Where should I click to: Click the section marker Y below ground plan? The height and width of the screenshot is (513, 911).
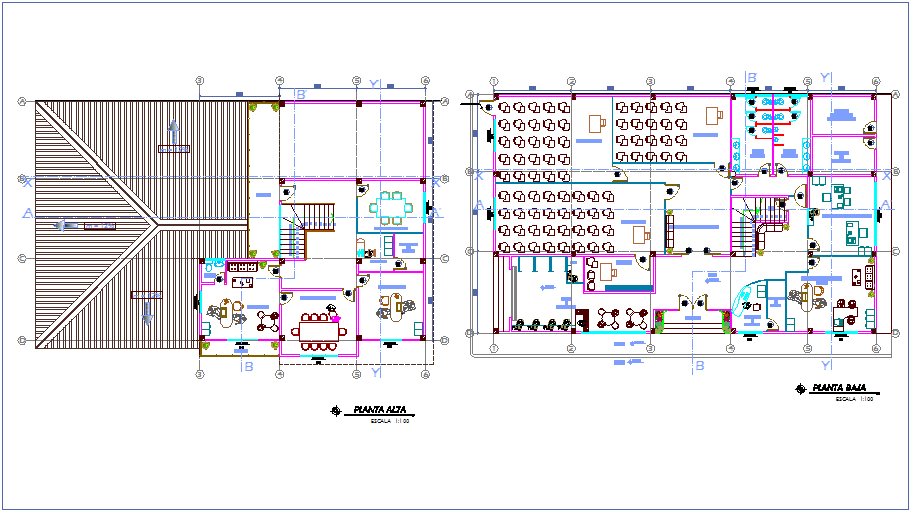point(824,364)
